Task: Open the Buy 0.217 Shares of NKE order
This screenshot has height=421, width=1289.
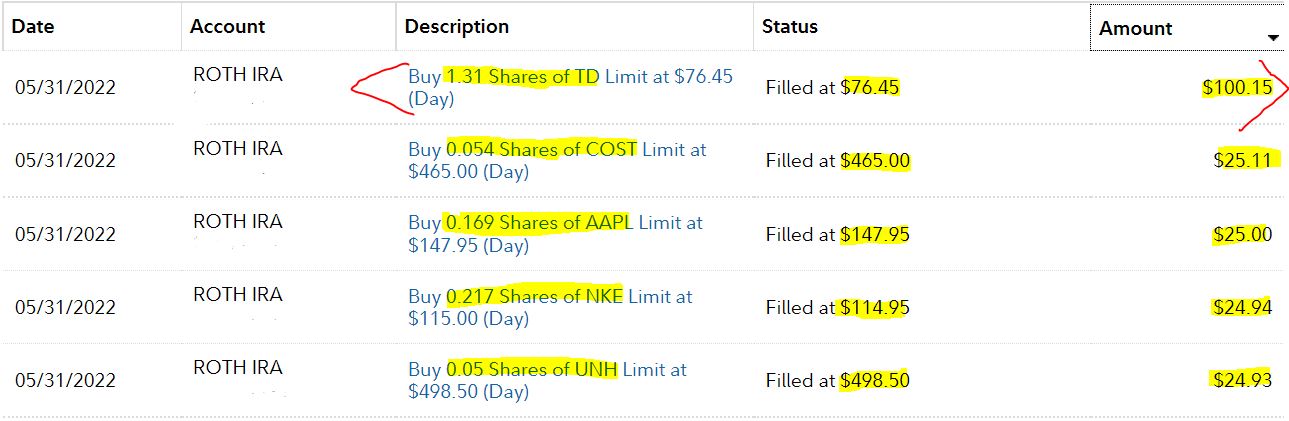Action: pyautogui.click(x=550, y=307)
